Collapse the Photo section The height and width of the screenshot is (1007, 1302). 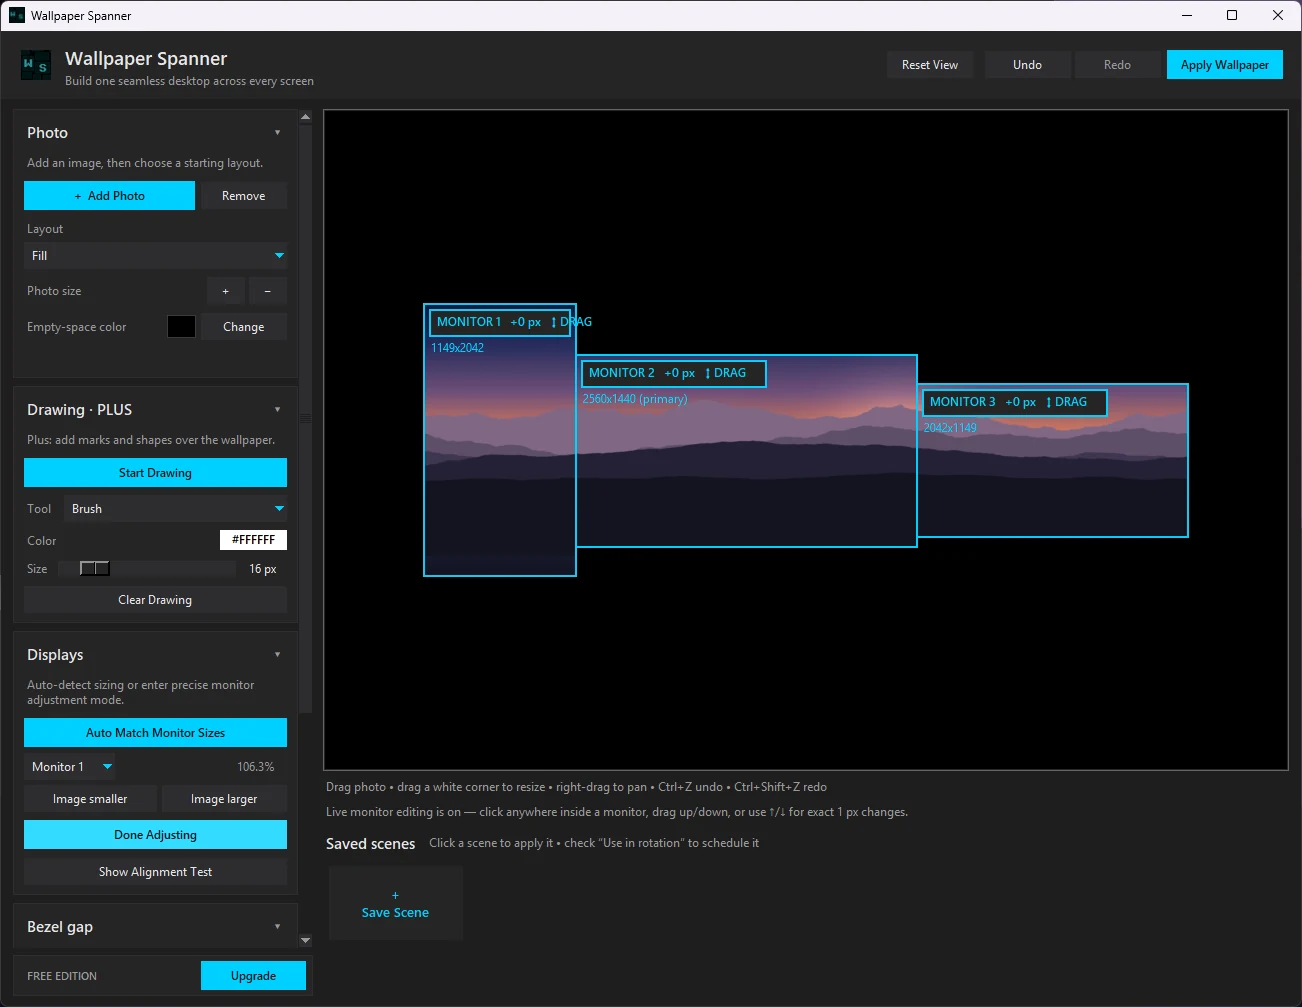(277, 133)
